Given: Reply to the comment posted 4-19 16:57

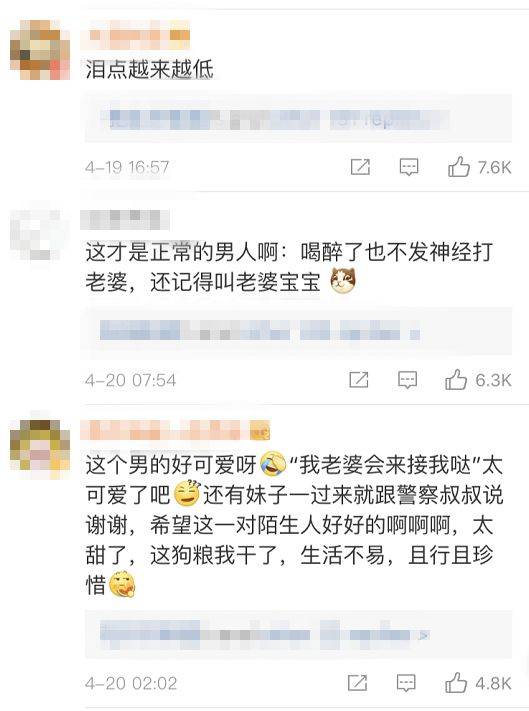Looking at the screenshot, I should (x=408, y=167).
